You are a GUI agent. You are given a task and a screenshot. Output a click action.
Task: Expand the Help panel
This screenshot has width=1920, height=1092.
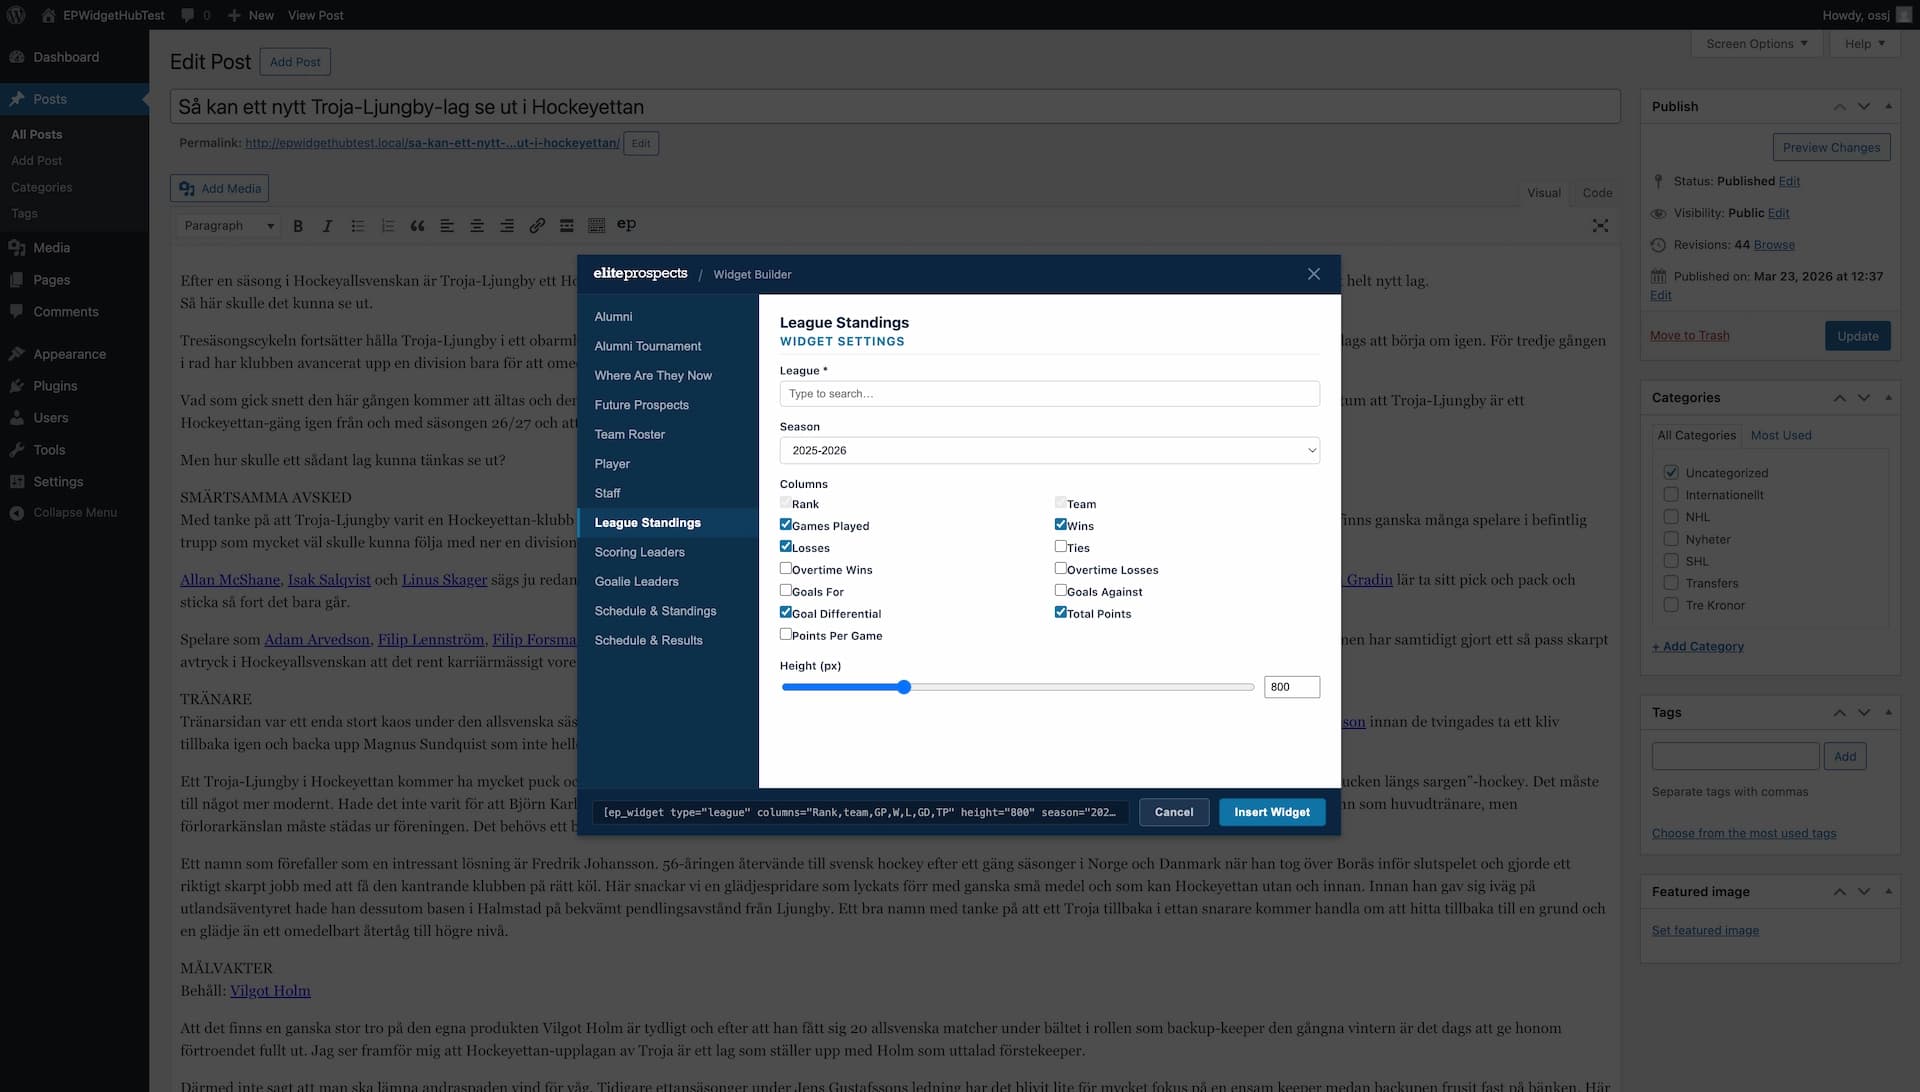click(1865, 44)
